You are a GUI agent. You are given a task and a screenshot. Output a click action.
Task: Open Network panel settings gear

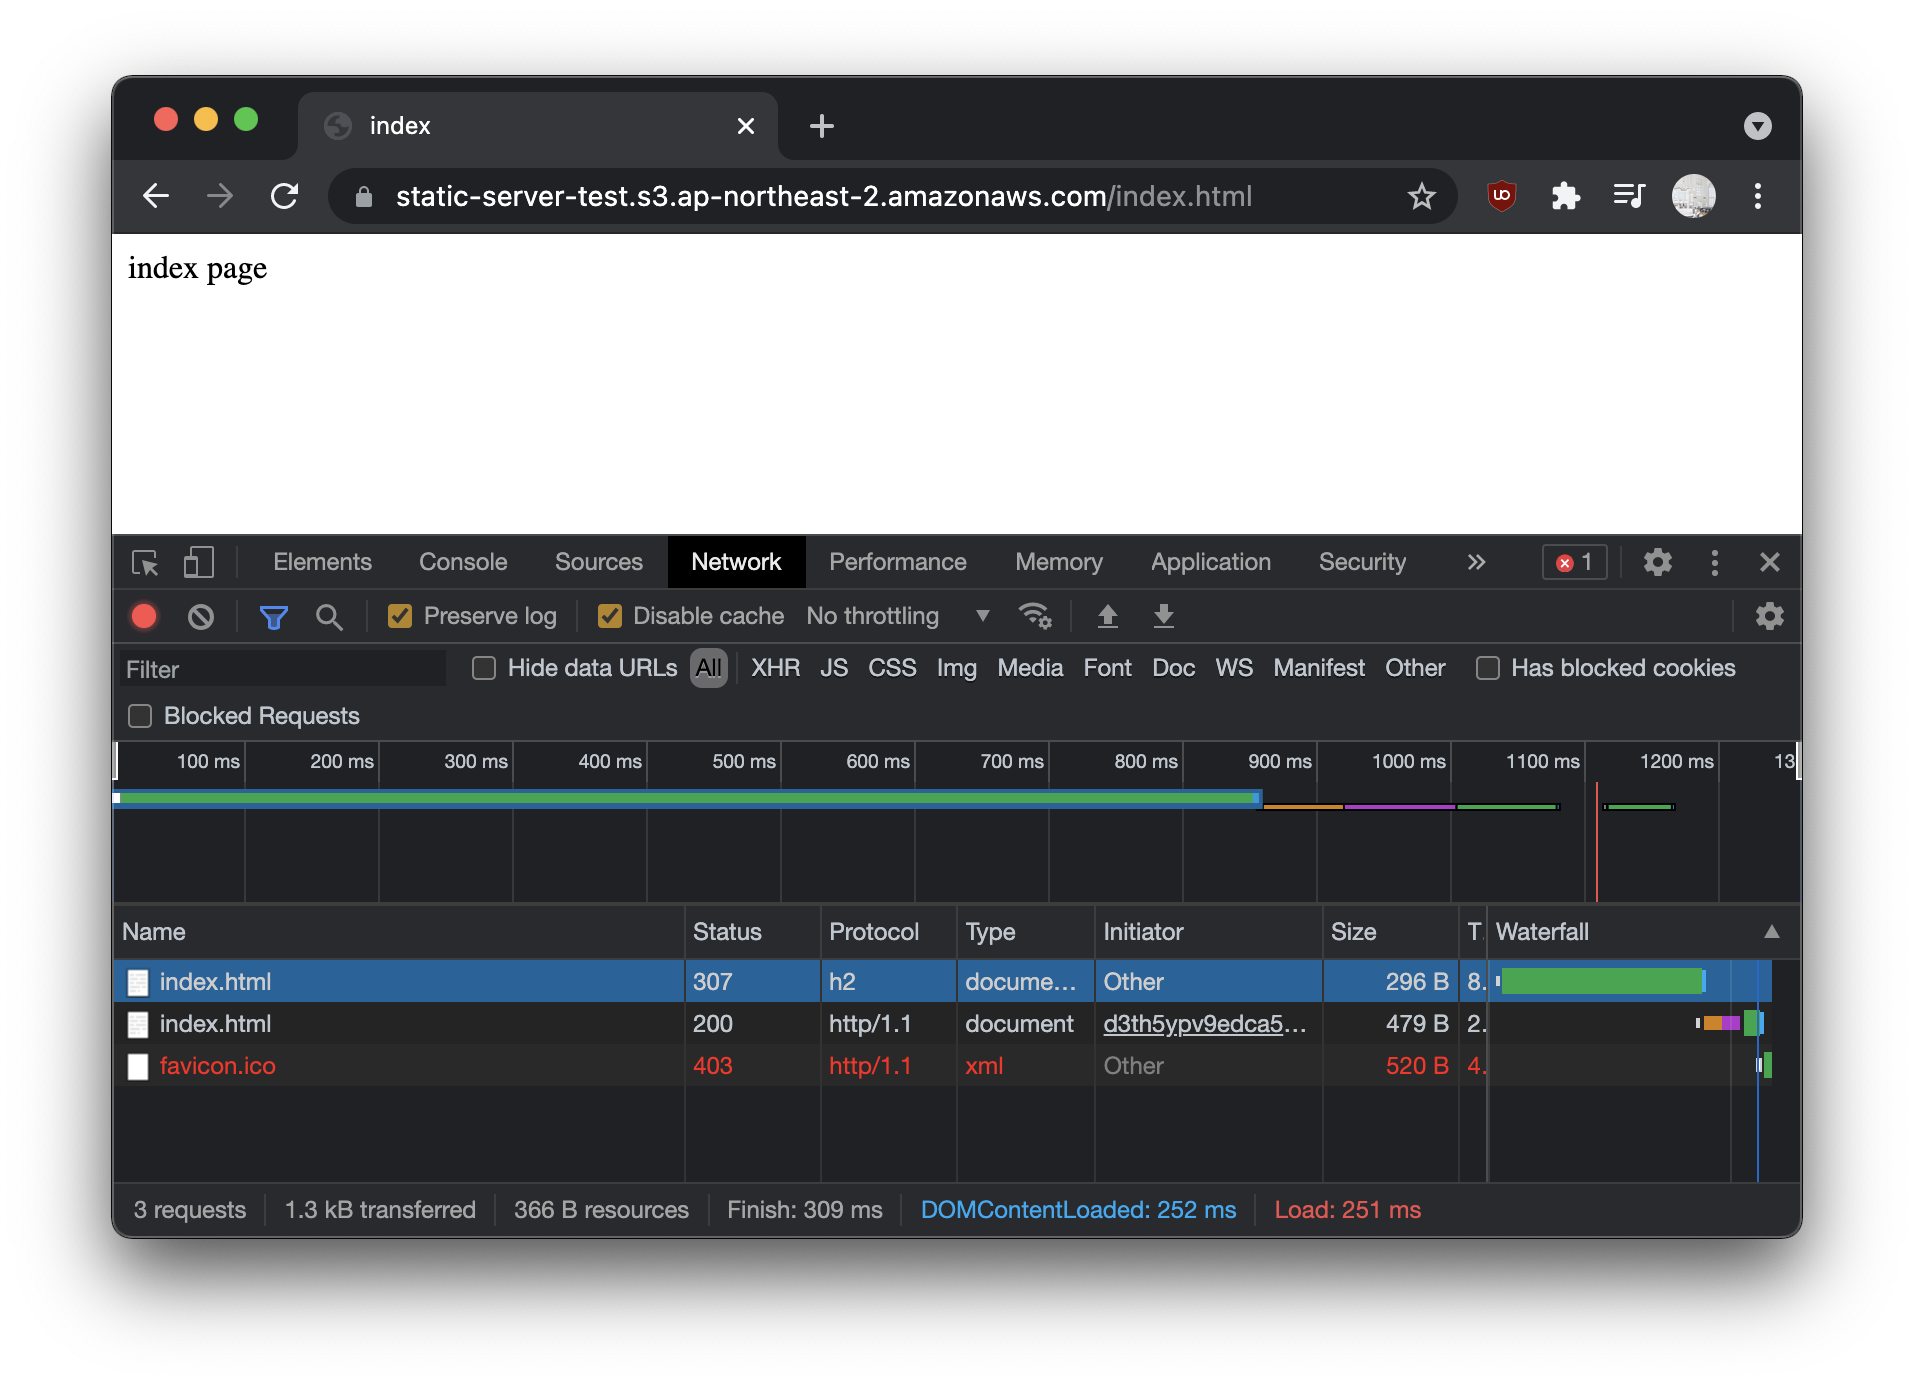click(1769, 616)
